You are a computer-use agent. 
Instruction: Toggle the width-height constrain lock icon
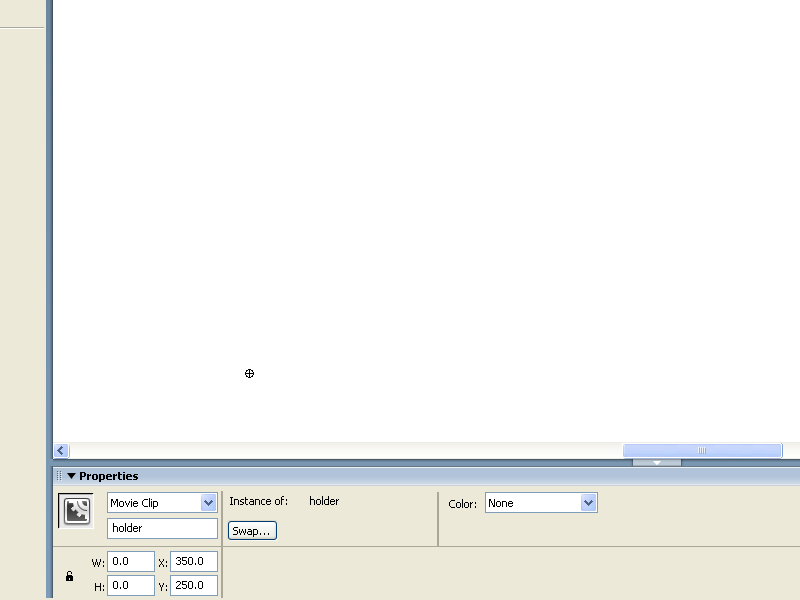click(x=69, y=576)
